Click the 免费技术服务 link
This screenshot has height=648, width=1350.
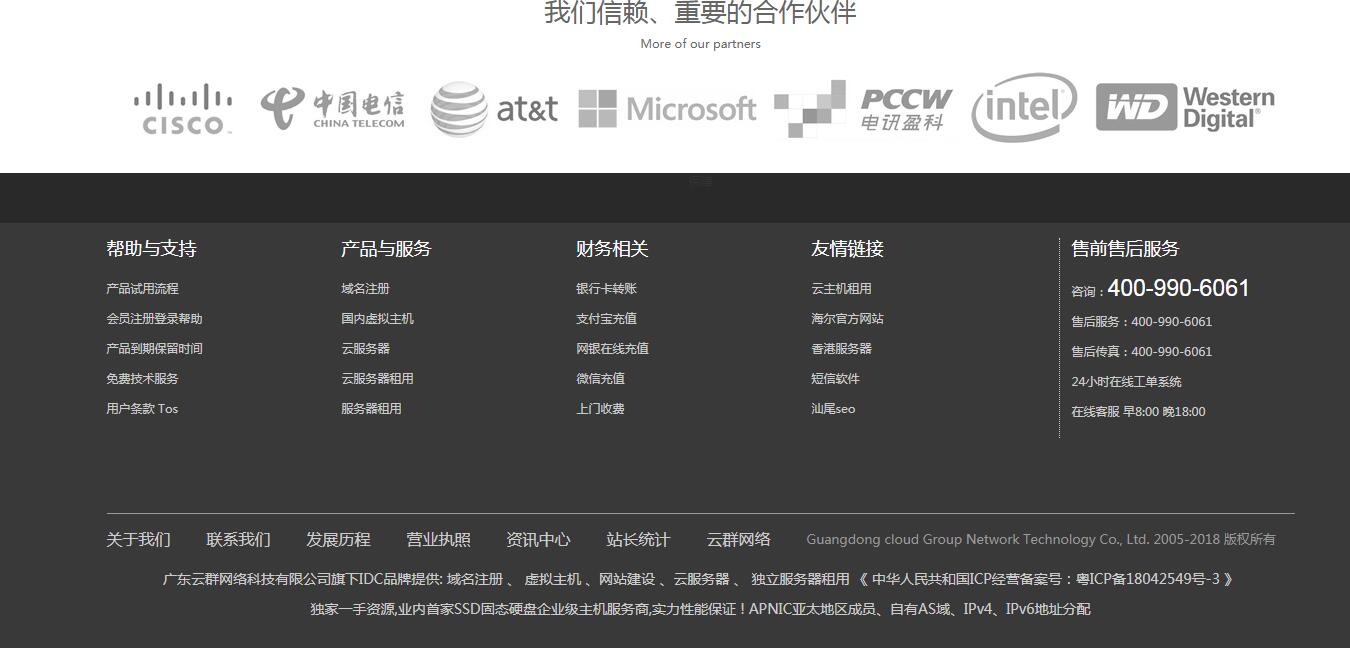(x=142, y=379)
